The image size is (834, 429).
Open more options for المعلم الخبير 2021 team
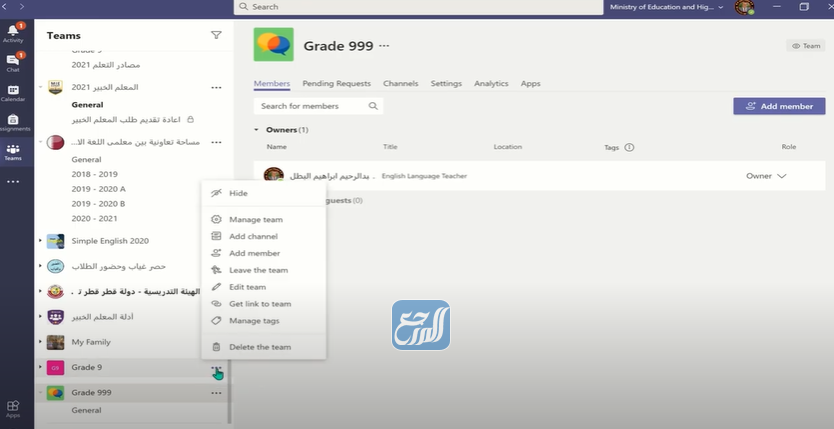pos(216,87)
